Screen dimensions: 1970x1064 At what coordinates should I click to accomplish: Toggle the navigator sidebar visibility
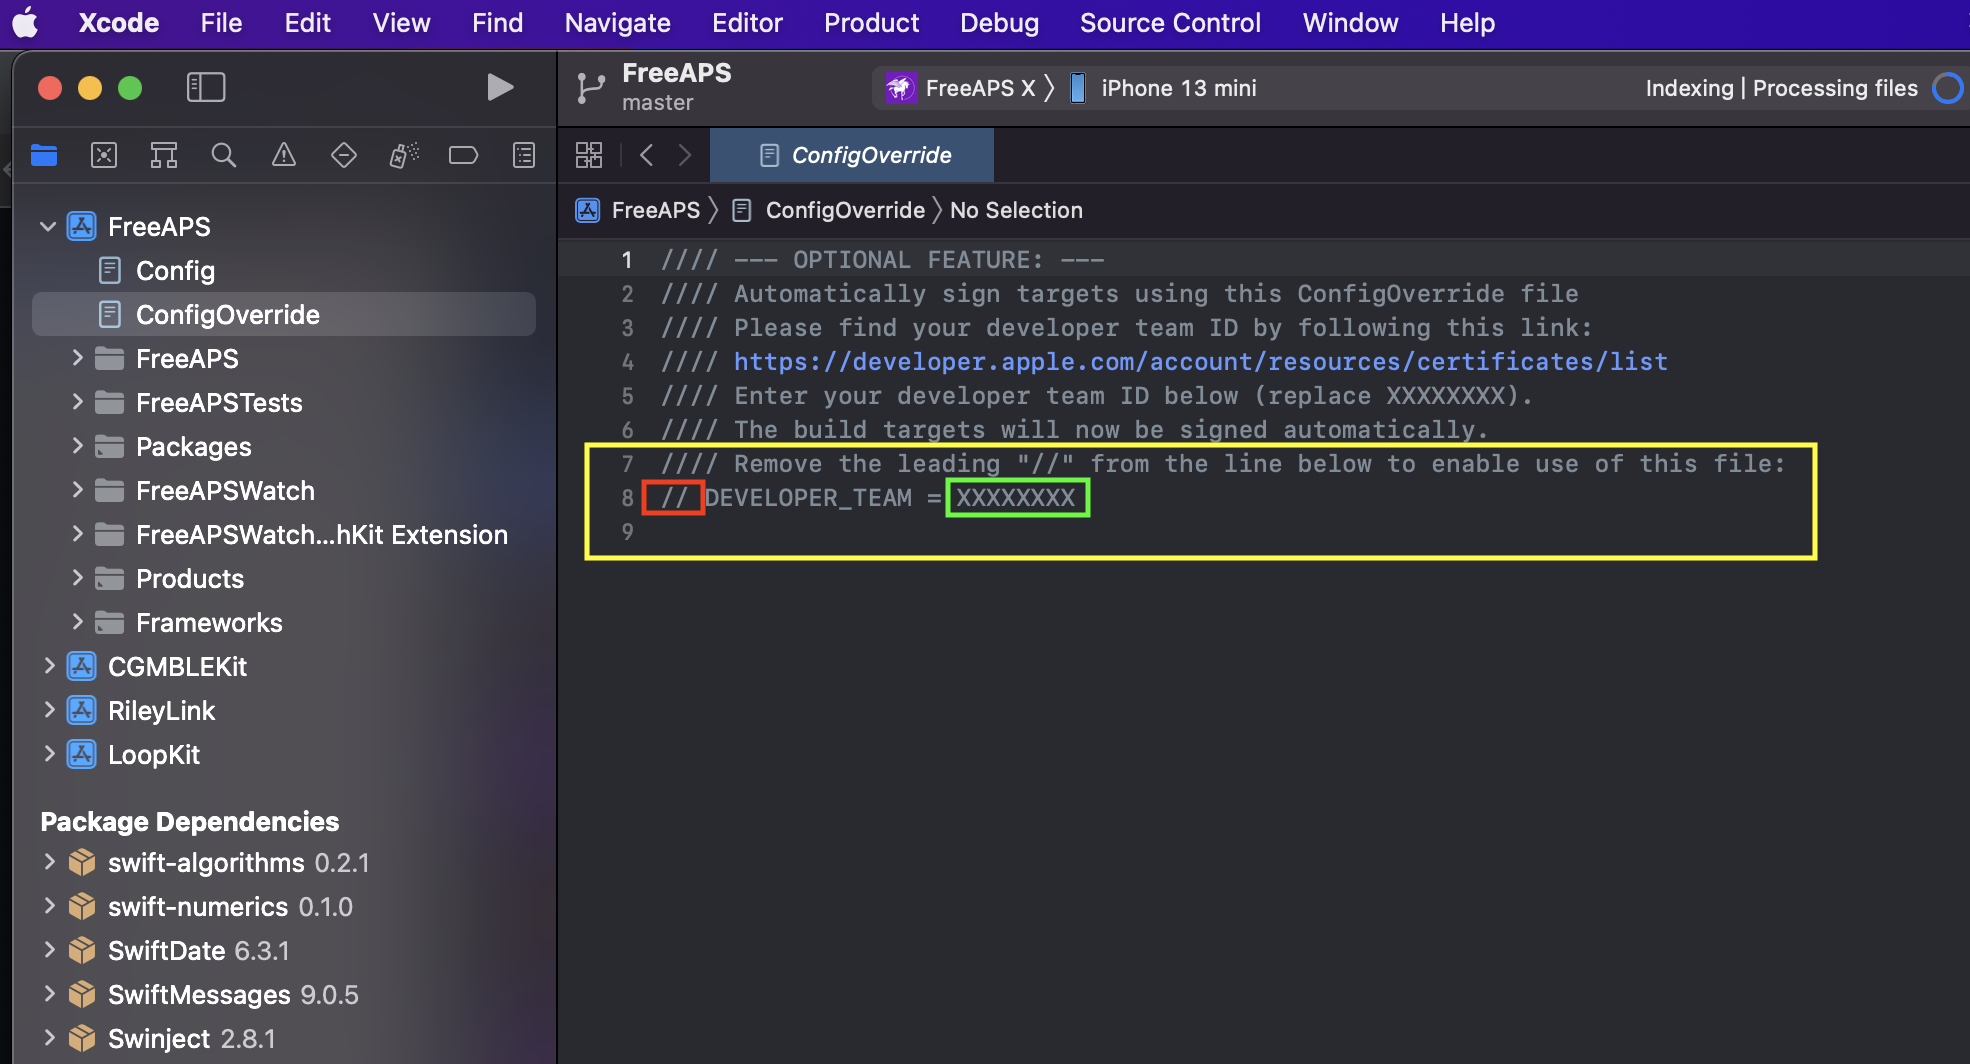pyautogui.click(x=206, y=87)
